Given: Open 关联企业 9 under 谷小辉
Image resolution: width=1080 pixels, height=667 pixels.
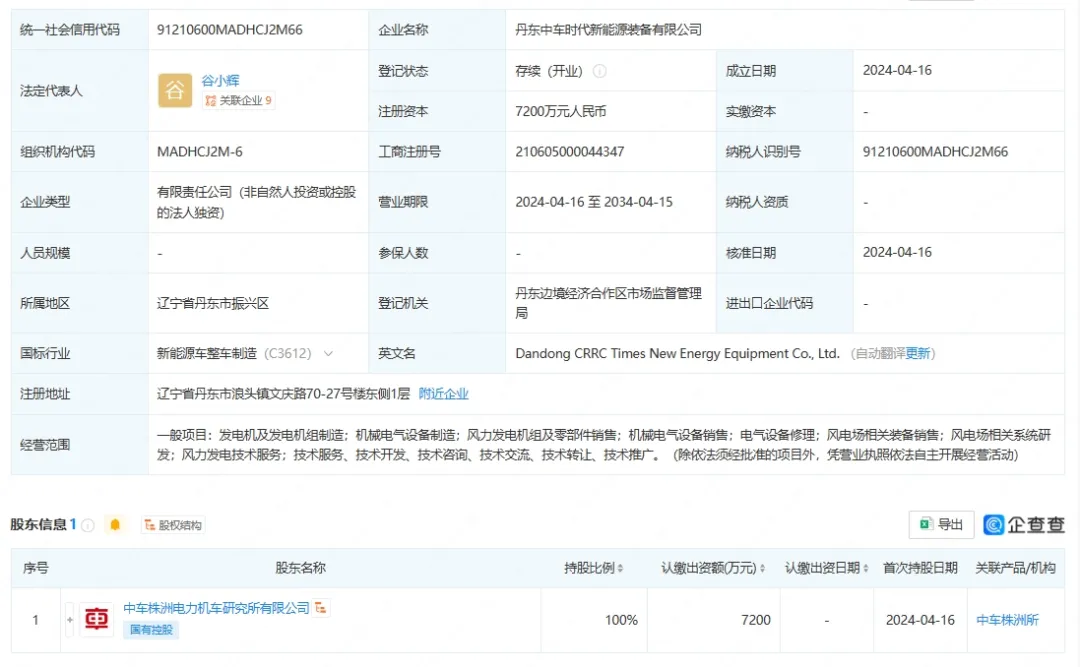Looking at the screenshot, I should [x=239, y=101].
